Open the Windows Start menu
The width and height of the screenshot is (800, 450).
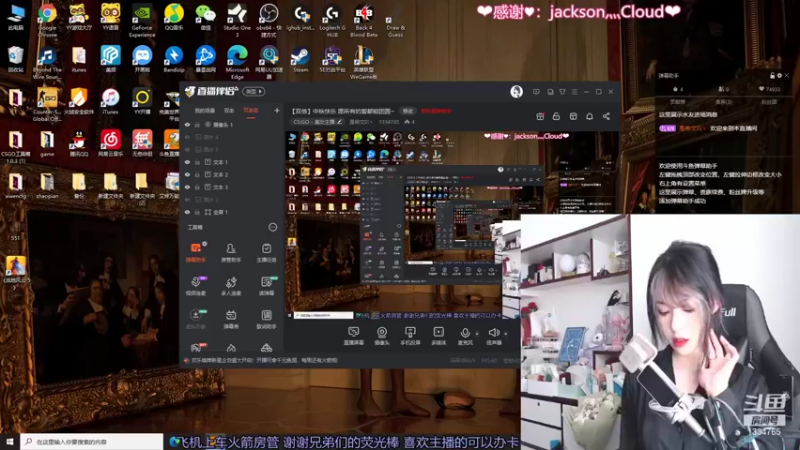[10, 442]
